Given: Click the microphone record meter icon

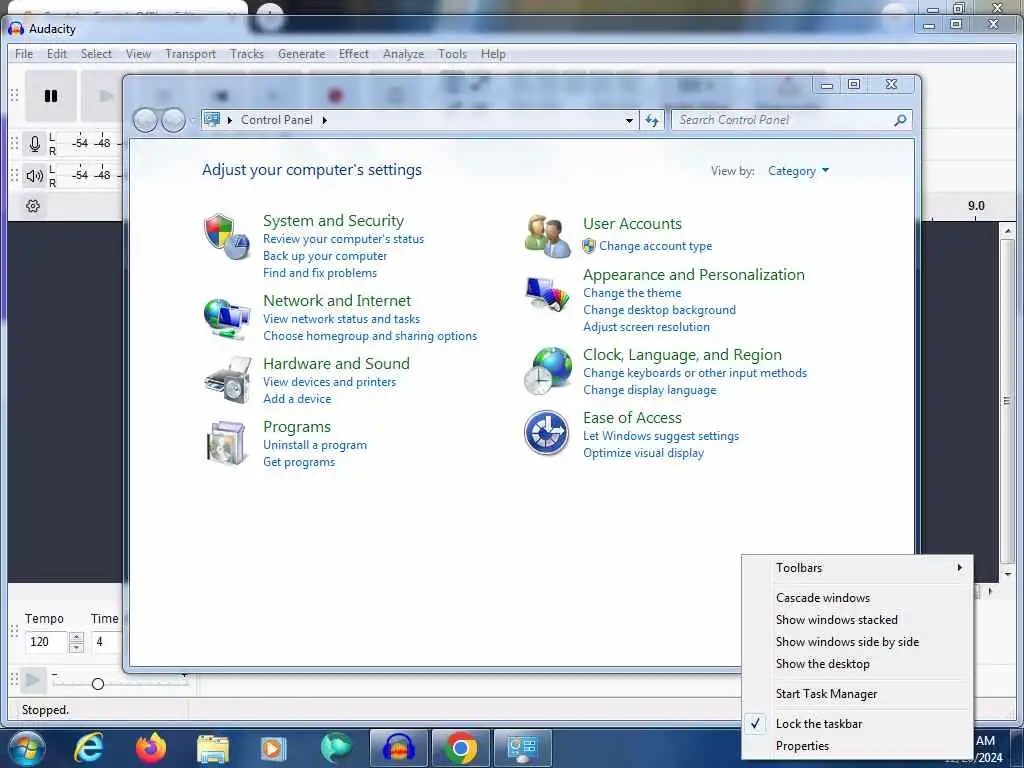Looking at the screenshot, I should click(x=35, y=143).
